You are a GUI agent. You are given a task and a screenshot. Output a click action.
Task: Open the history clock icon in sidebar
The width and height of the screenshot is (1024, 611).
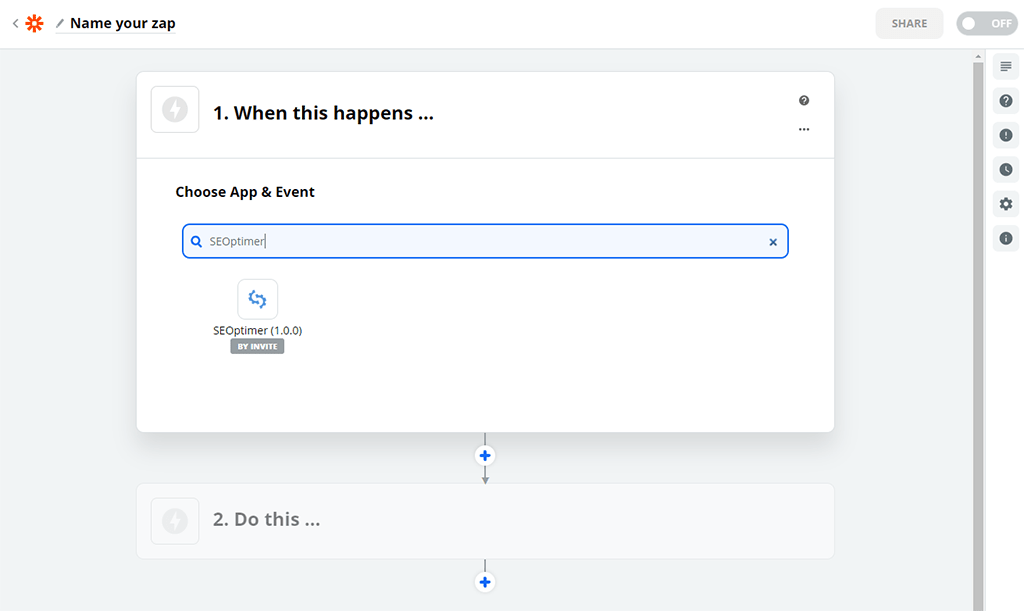[x=1005, y=170]
